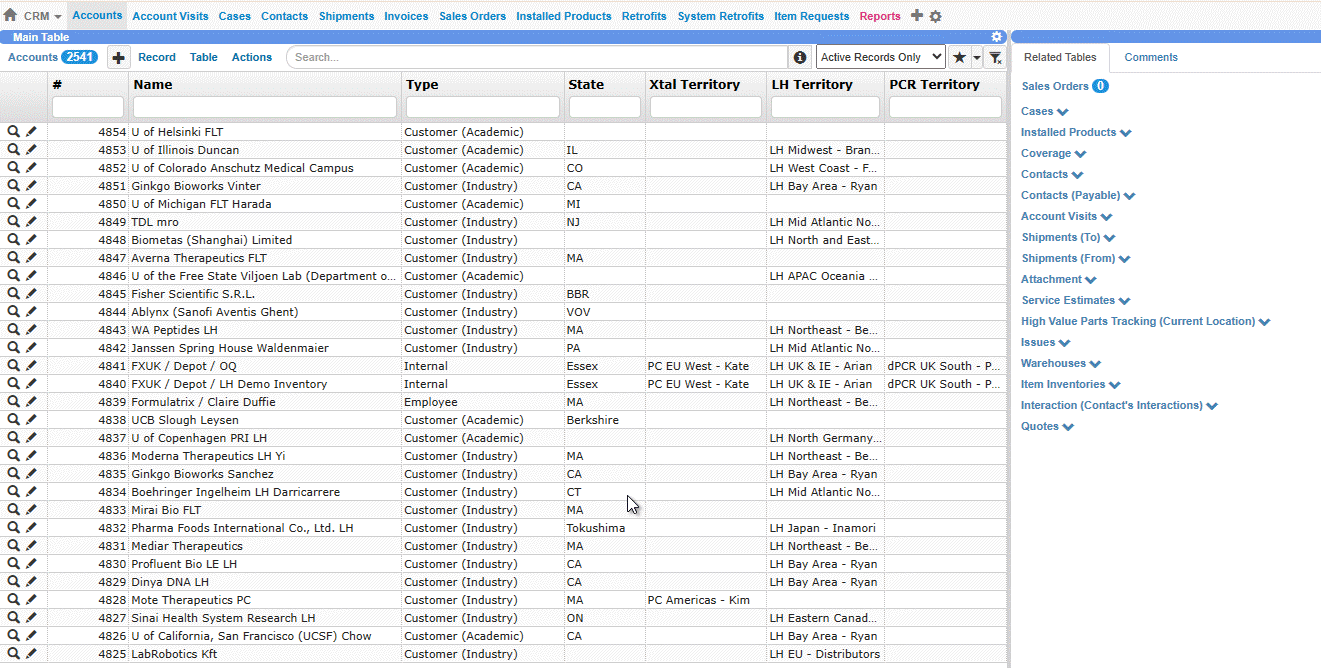View record UCB Slough Leysen
The width and height of the screenshot is (1321, 668).
pos(13,420)
